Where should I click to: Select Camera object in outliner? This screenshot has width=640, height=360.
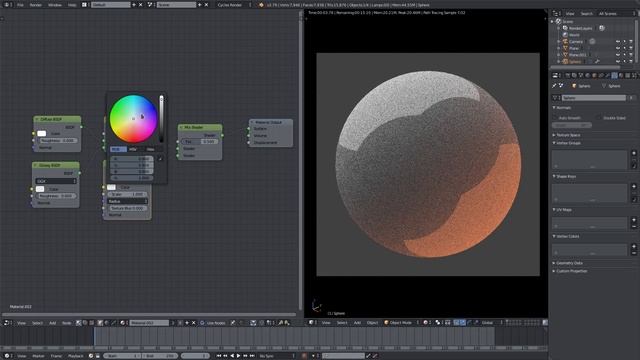tap(576, 42)
